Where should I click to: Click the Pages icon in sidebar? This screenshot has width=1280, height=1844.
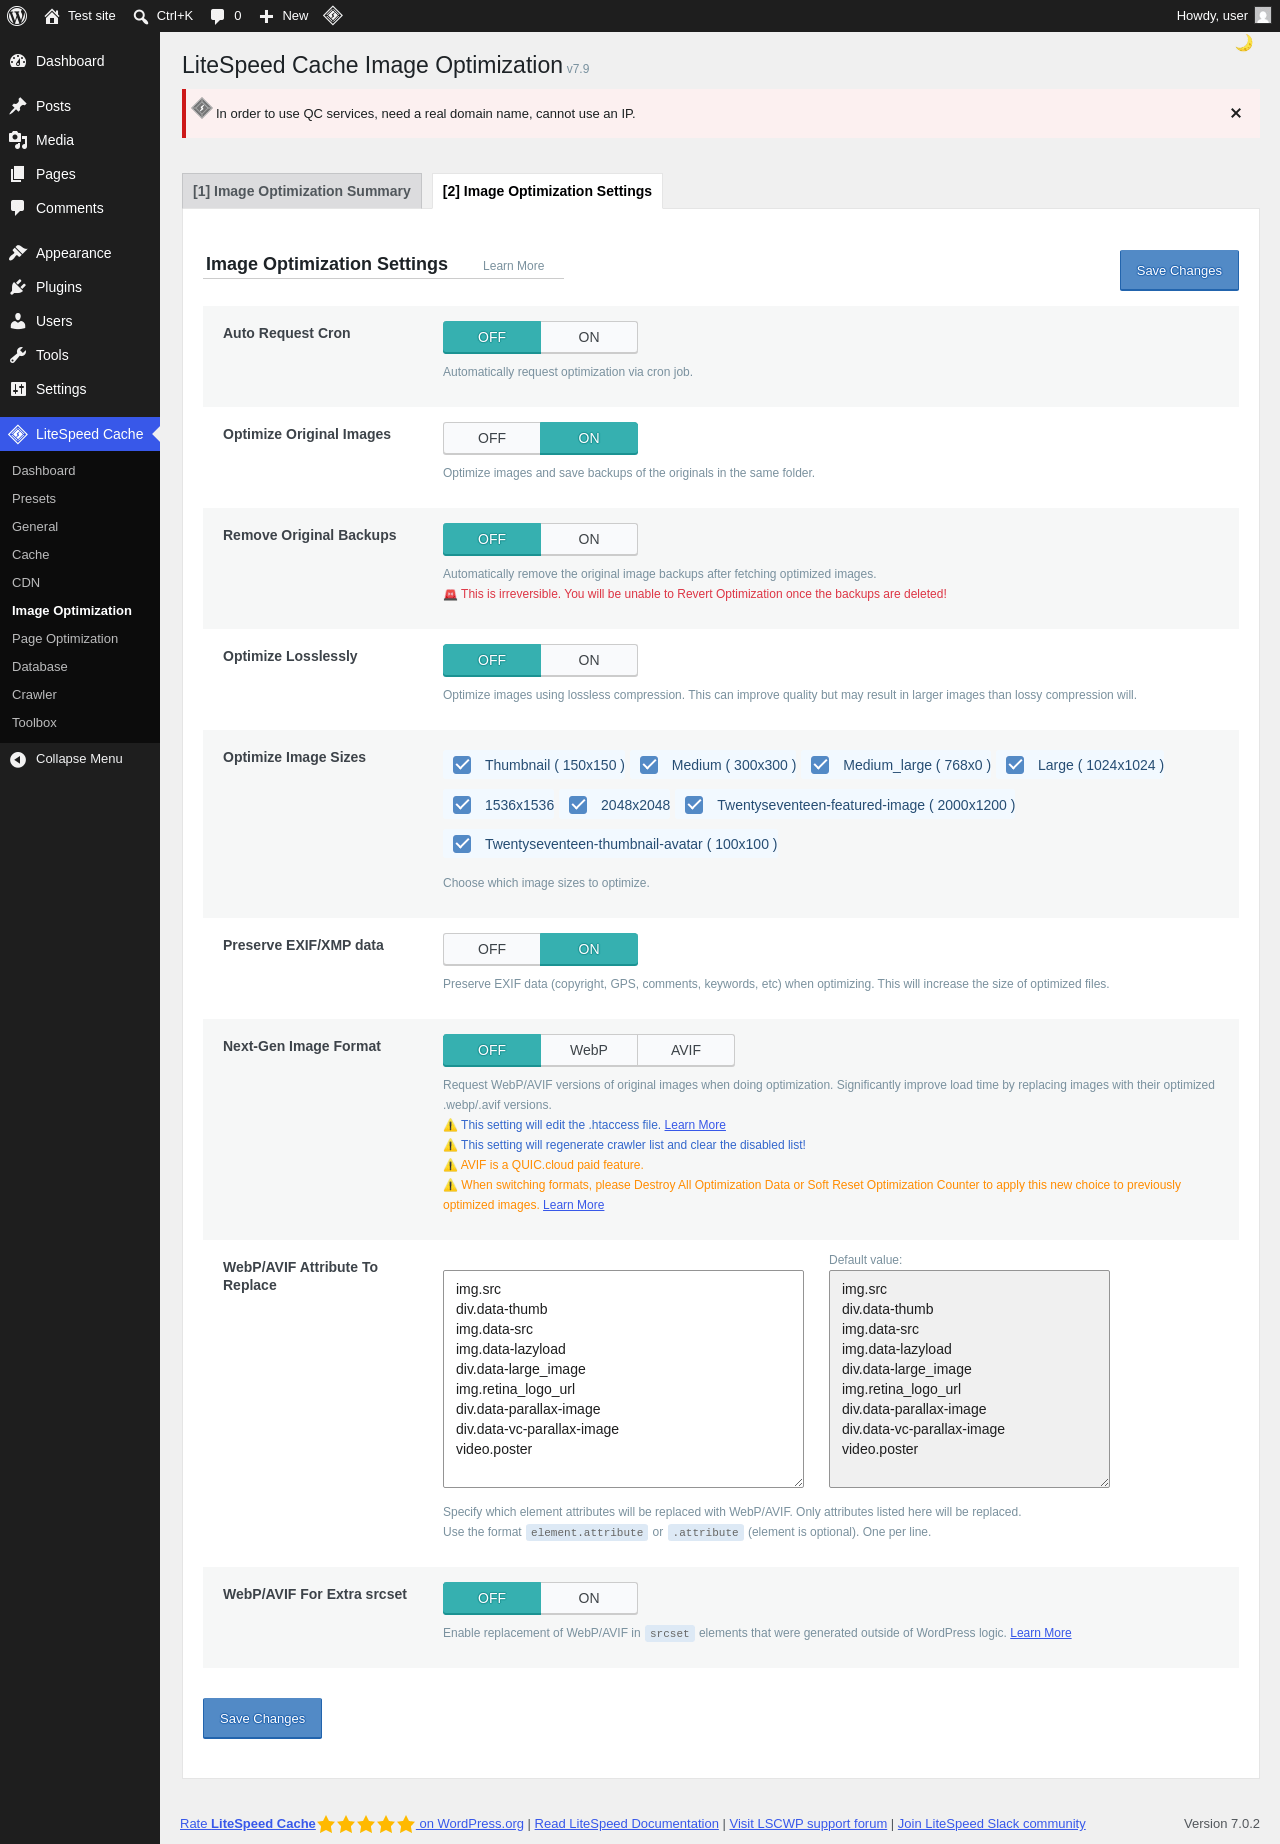tap(18, 174)
